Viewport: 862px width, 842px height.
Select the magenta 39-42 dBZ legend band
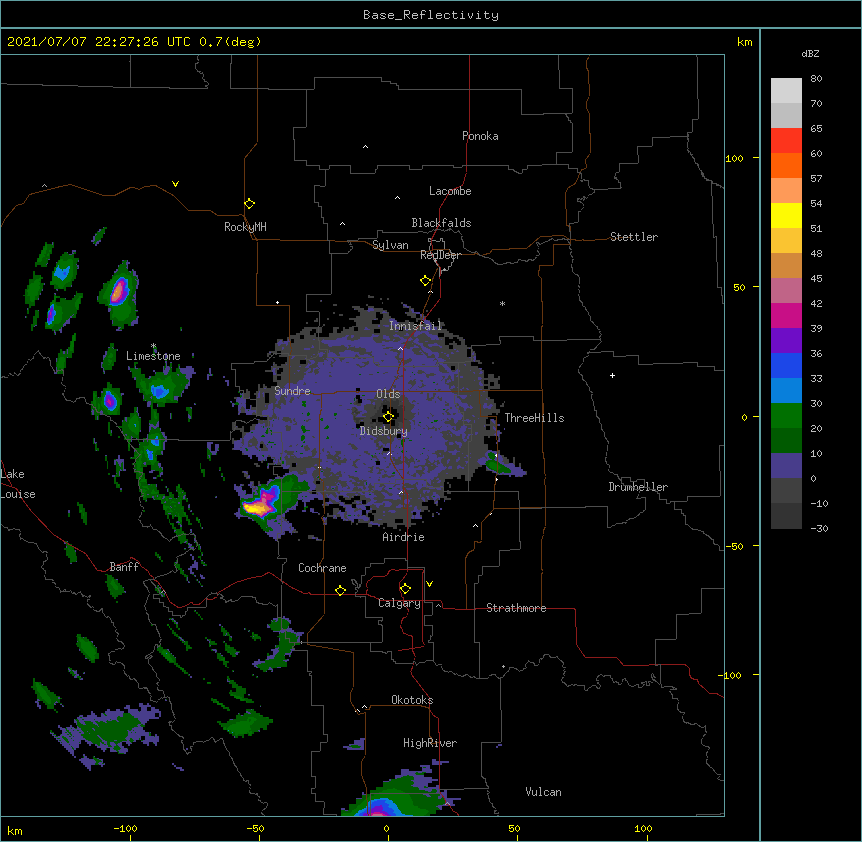tap(786, 315)
